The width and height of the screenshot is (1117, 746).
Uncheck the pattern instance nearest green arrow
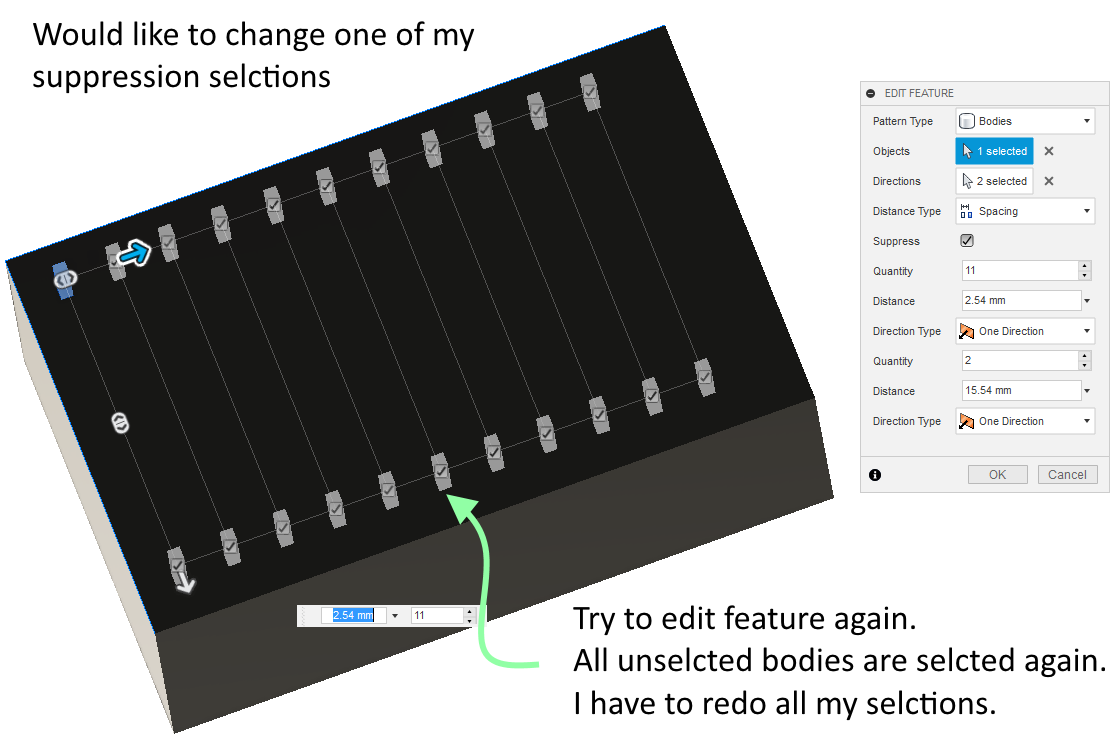point(441,470)
